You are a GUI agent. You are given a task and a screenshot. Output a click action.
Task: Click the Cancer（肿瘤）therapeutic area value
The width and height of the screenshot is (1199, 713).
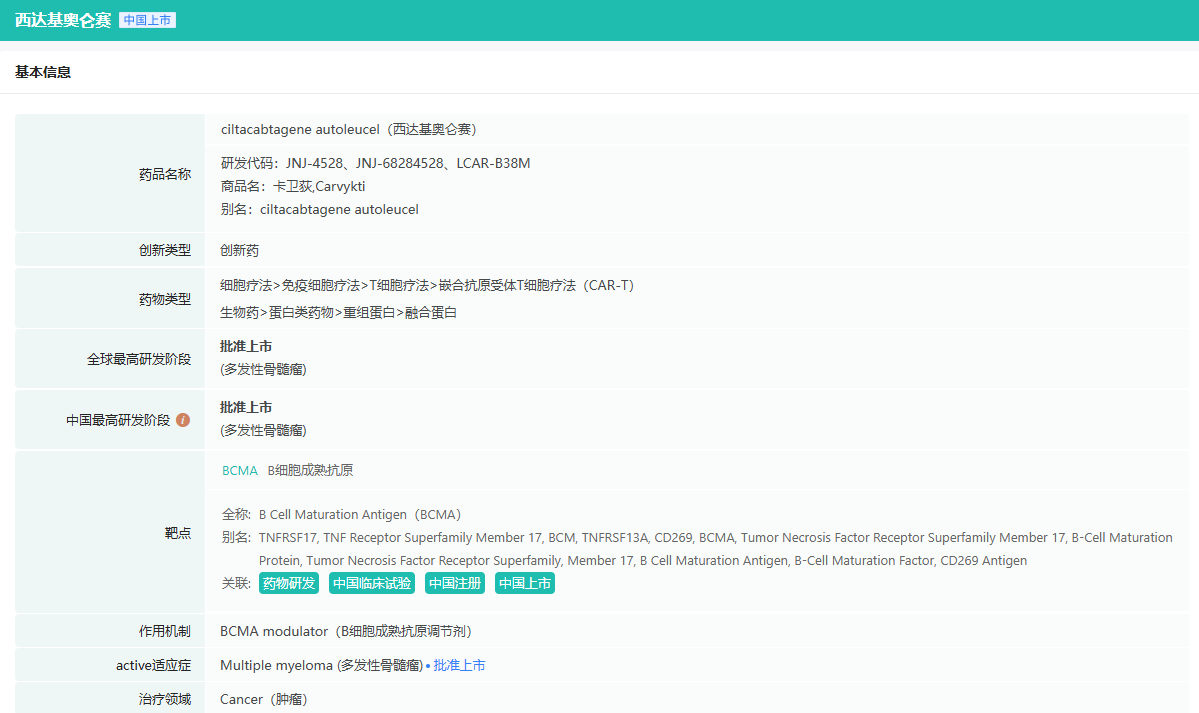[x=263, y=699]
